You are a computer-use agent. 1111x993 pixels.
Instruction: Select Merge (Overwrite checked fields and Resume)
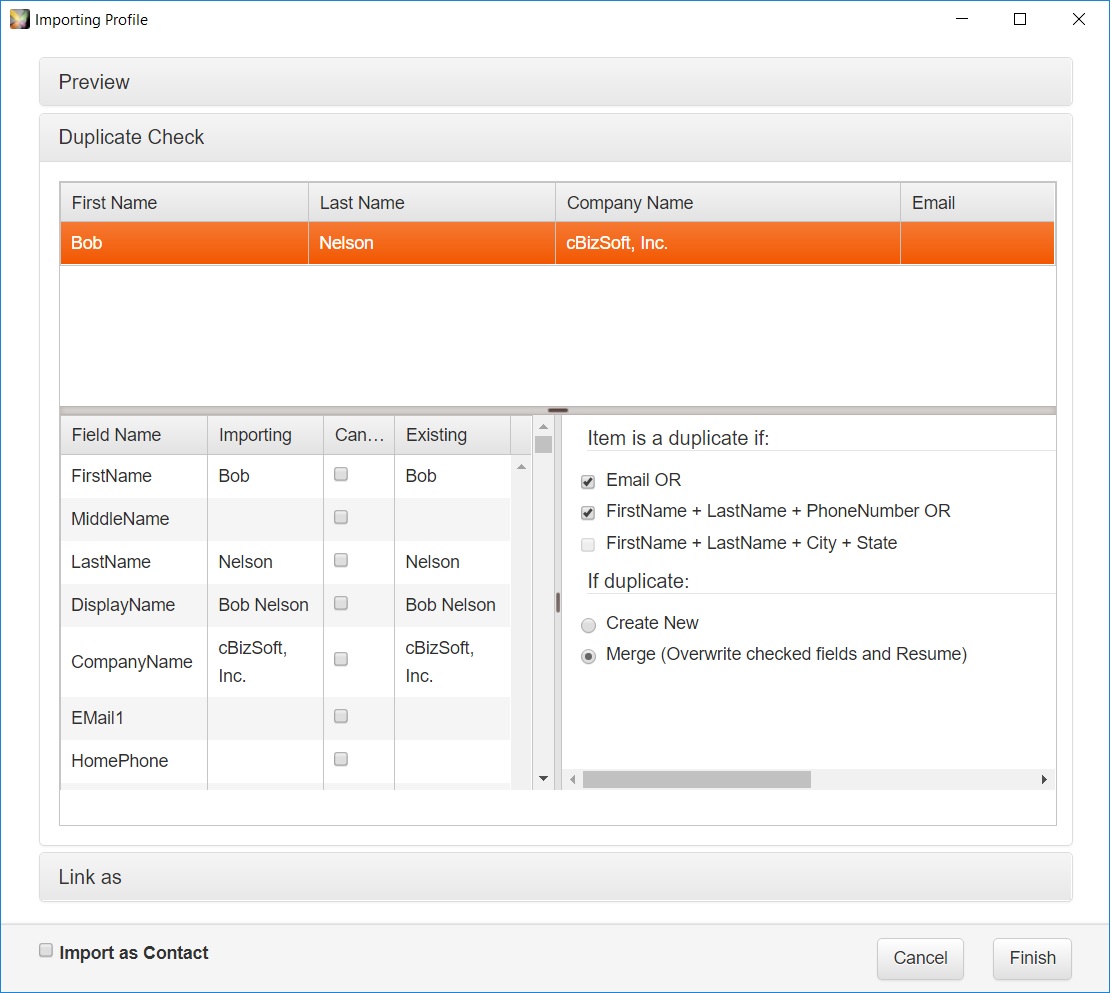click(x=588, y=656)
